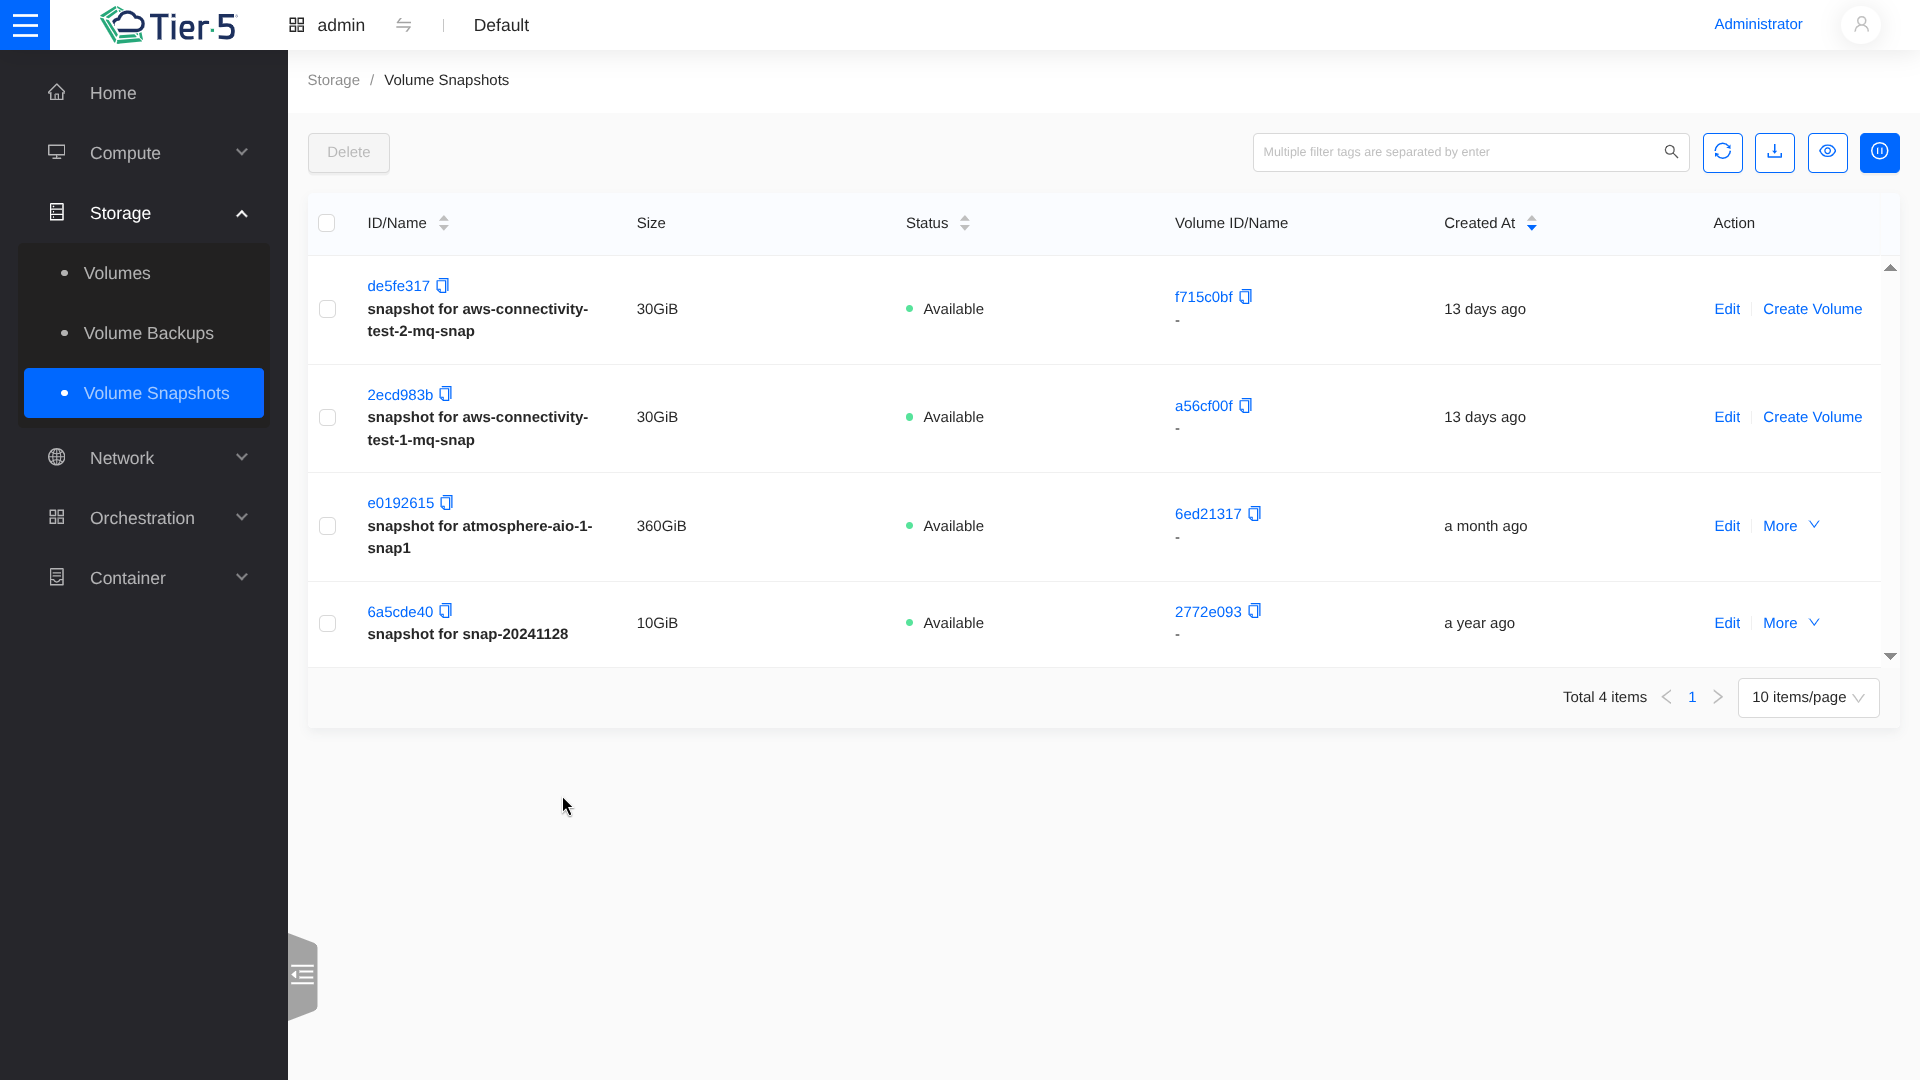Click the hamburger menu icon top-left

point(25,25)
